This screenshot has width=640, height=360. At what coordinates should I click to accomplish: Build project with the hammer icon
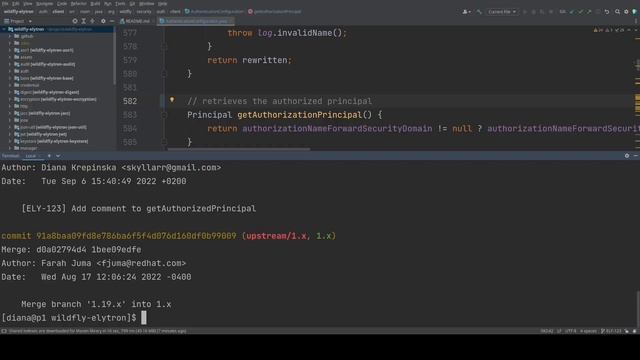coord(479,12)
